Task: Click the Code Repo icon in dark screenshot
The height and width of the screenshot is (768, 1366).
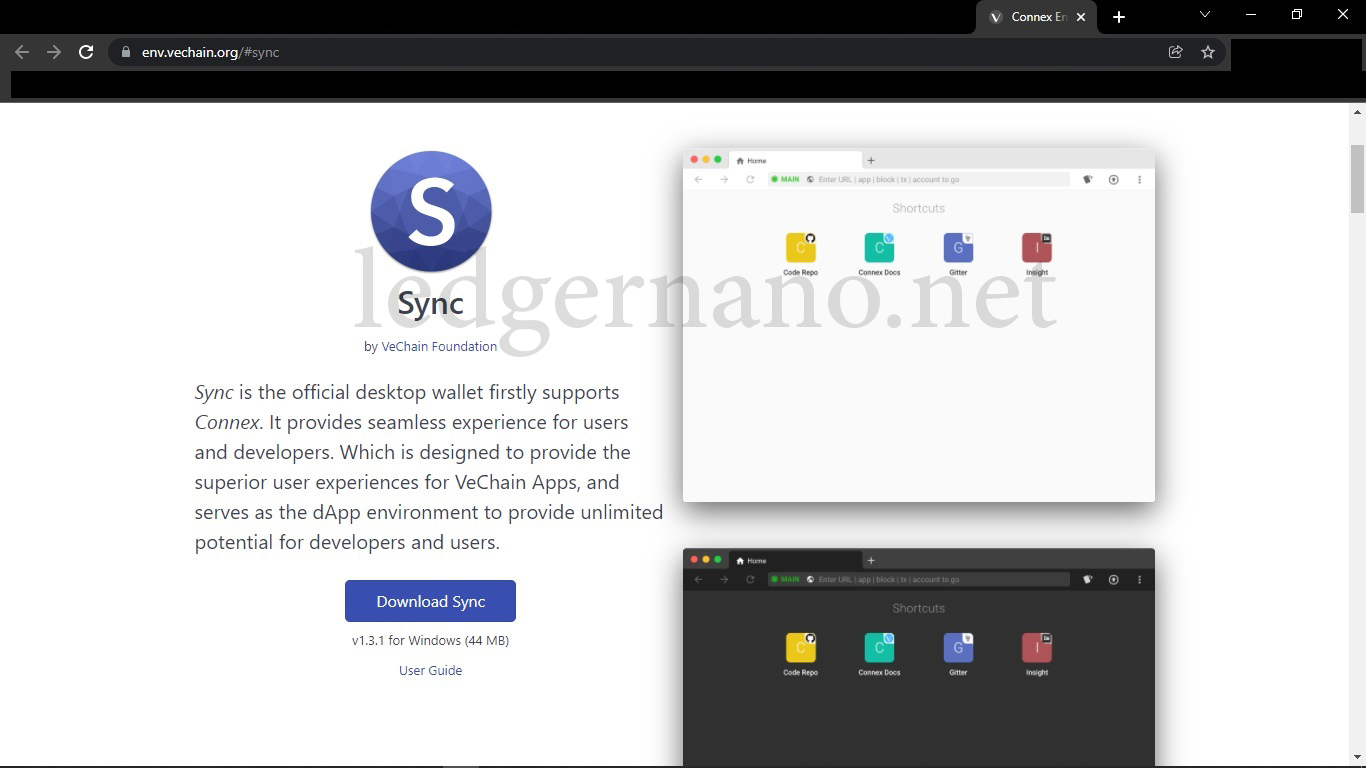Action: 800,647
